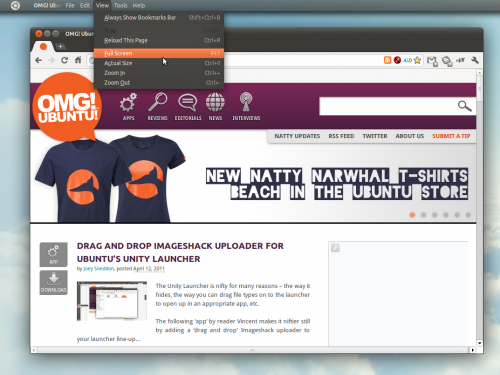Image resolution: width=500 pixels, height=375 pixels.
Task: Click the browser back arrow
Action: (x=39, y=60)
